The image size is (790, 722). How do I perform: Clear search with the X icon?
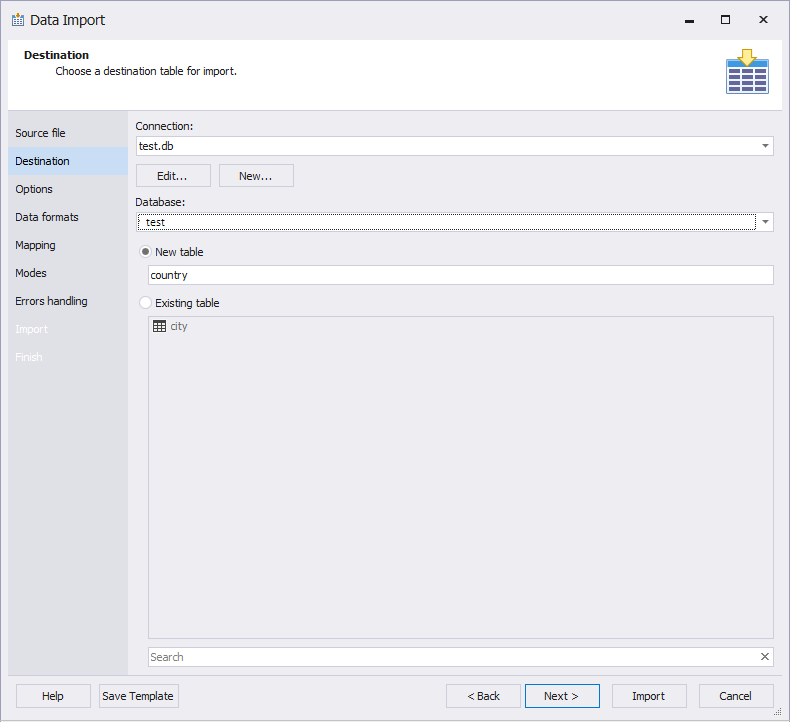click(764, 657)
